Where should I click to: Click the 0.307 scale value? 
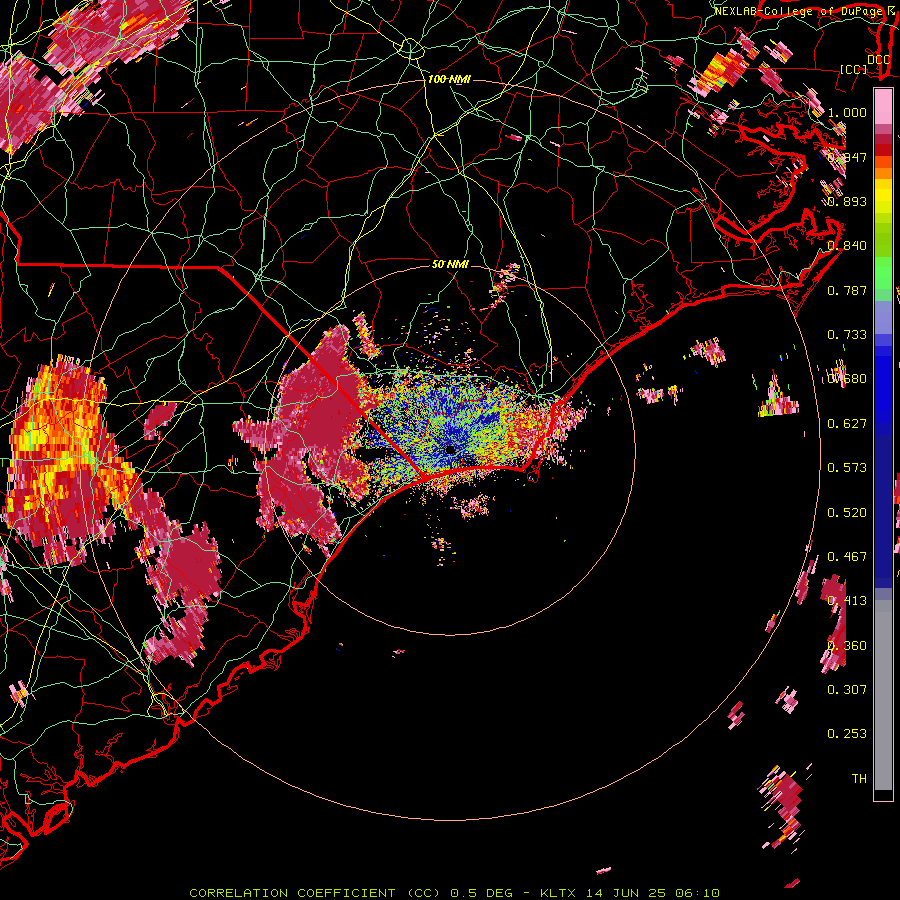click(847, 690)
